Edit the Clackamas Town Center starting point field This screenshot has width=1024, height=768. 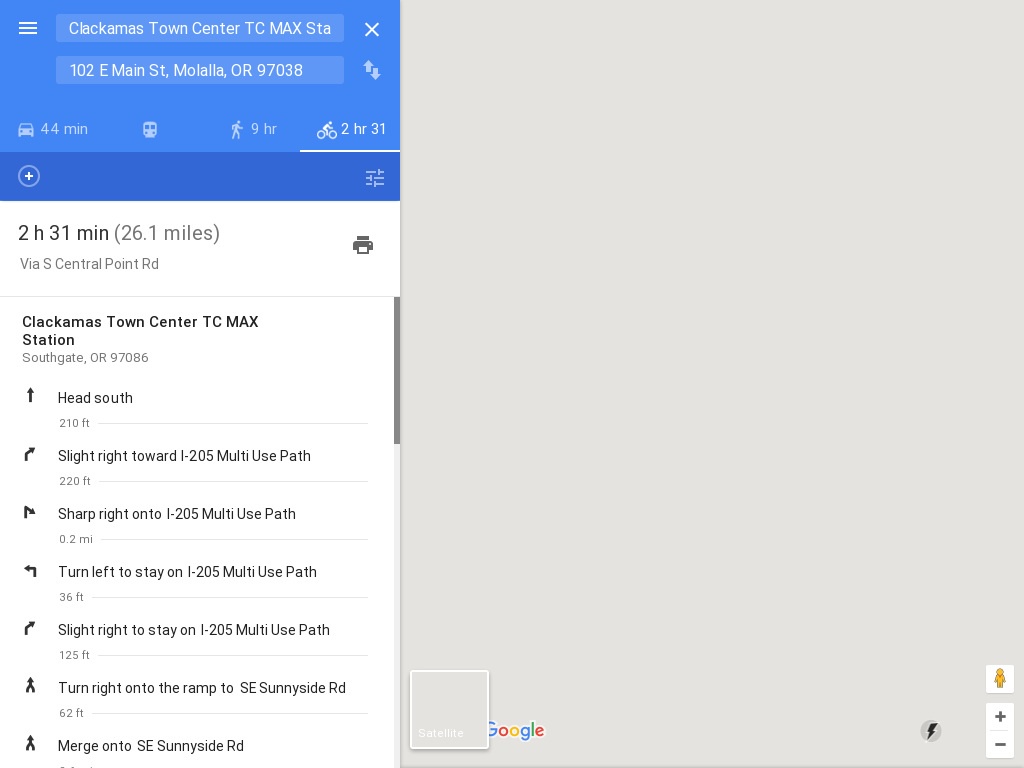(x=200, y=28)
